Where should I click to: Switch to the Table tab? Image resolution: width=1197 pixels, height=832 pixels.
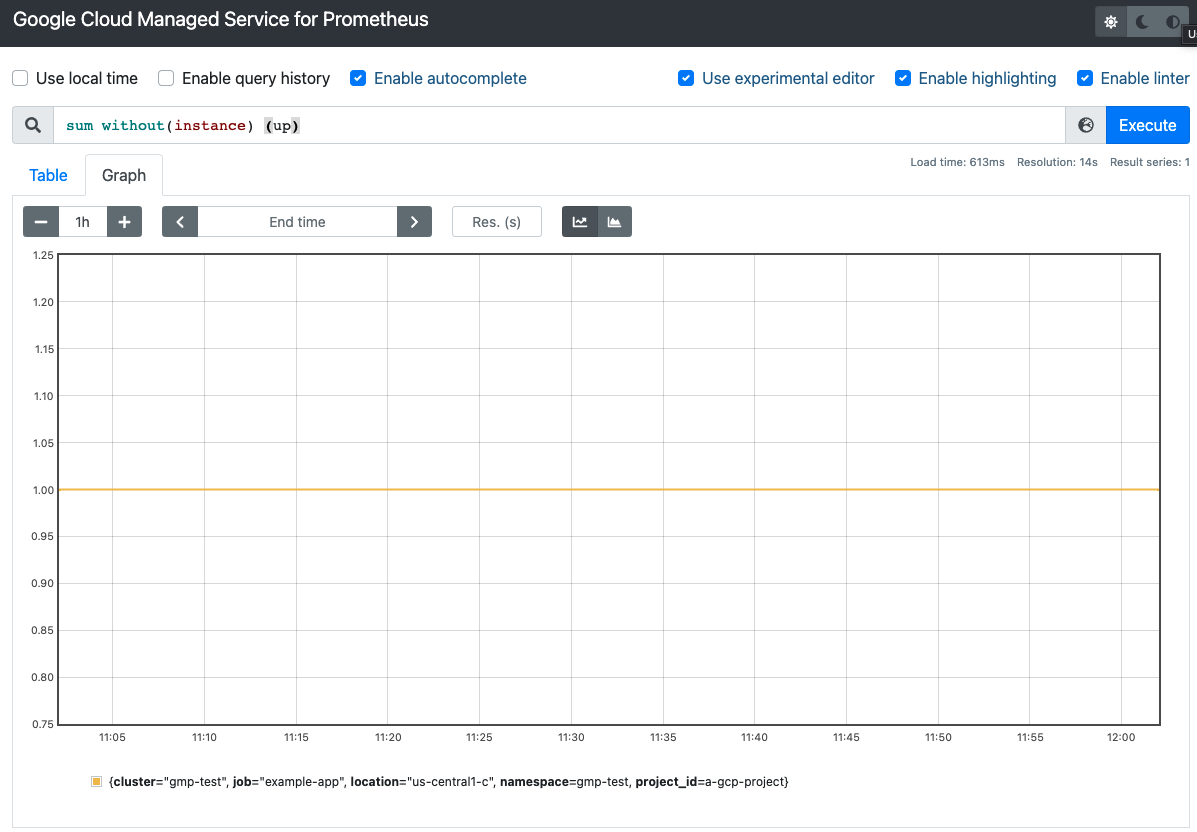click(48, 175)
